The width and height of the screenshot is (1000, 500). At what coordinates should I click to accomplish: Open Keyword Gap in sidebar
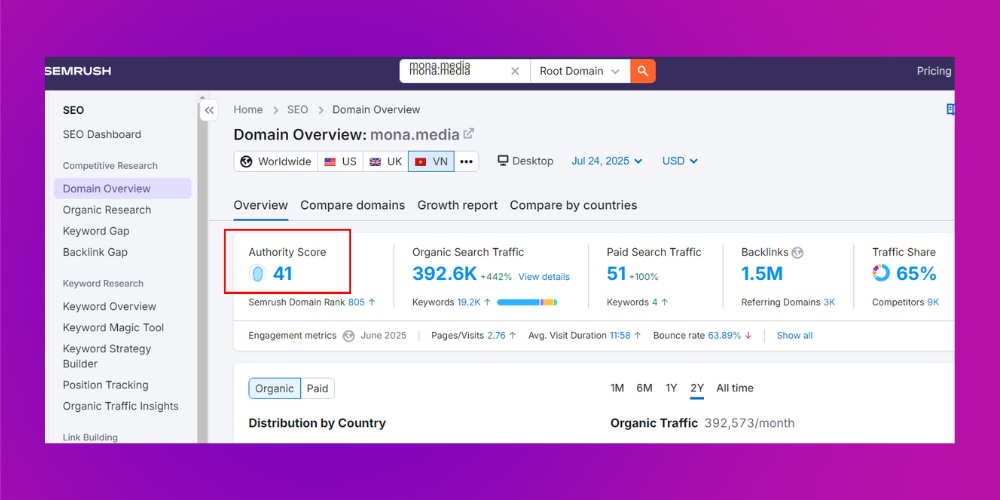coord(96,231)
